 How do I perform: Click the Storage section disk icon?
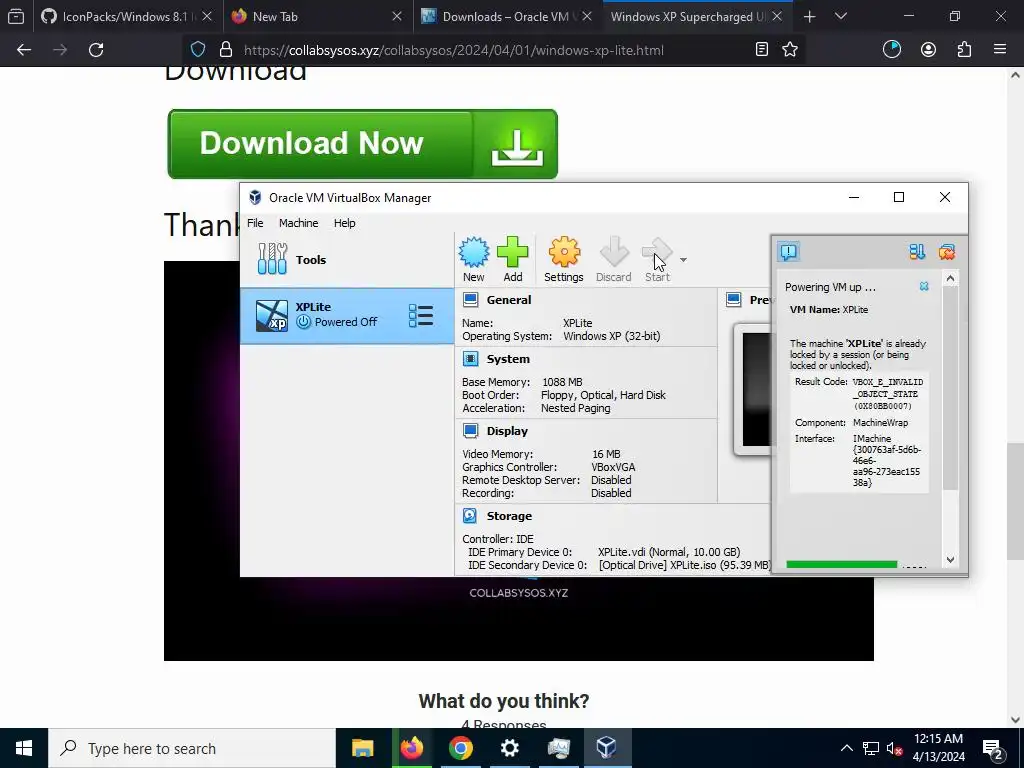pyautogui.click(x=470, y=516)
